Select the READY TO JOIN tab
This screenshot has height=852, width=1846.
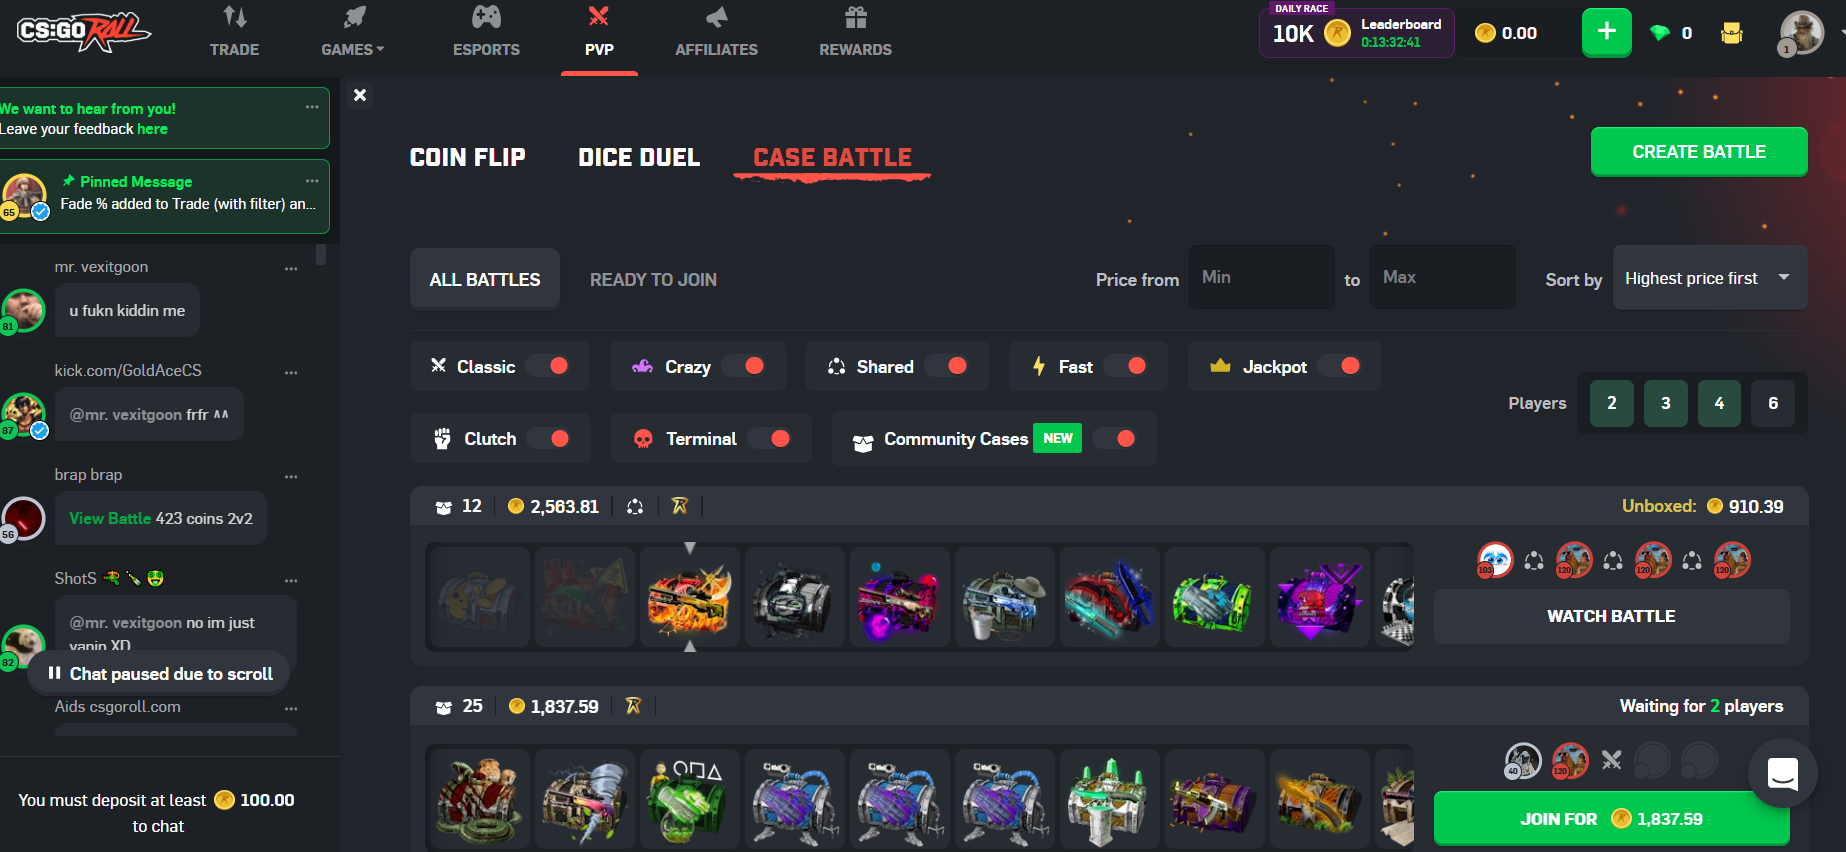pos(653,280)
